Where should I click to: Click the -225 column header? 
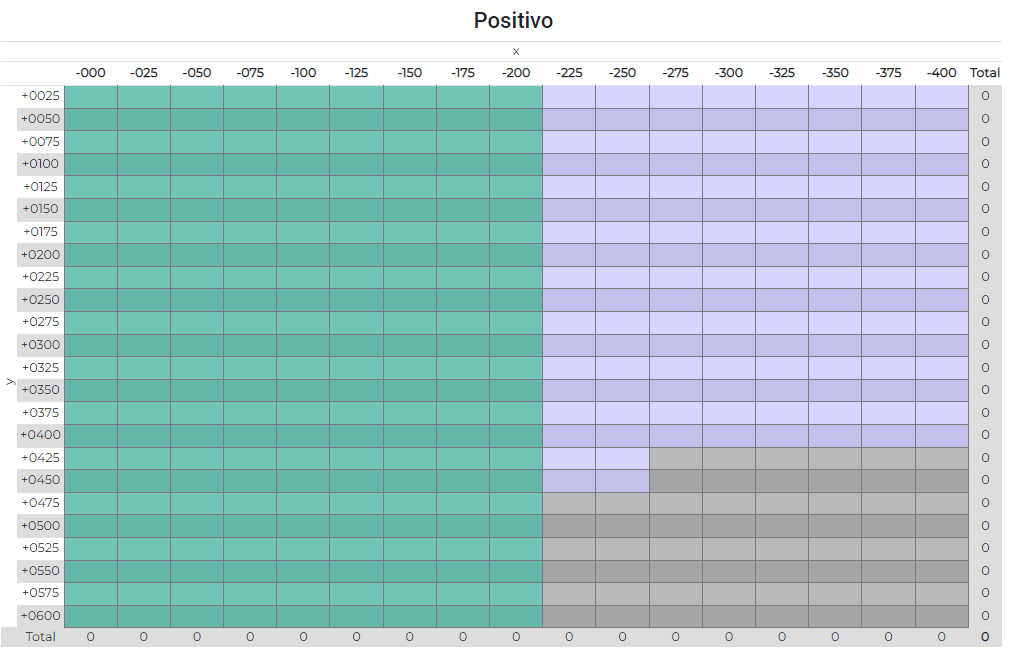pos(569,73)
